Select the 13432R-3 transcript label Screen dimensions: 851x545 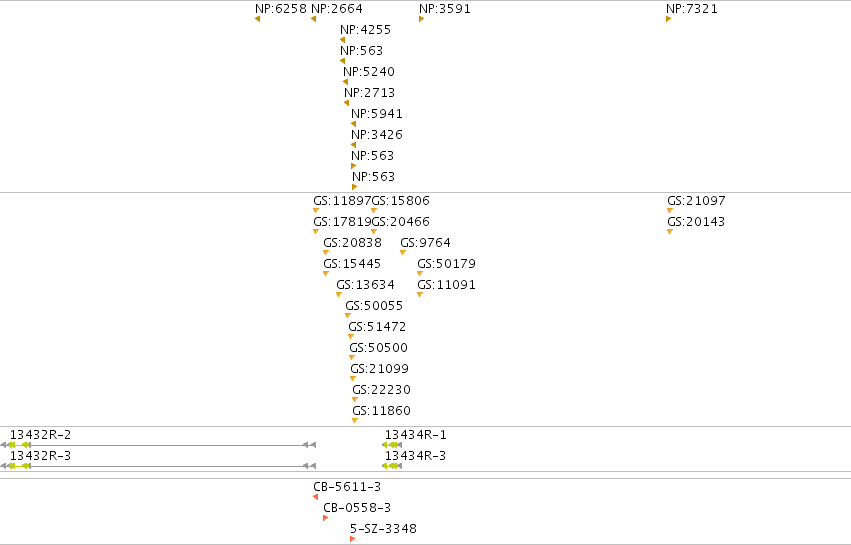click(x=41, y=456)
